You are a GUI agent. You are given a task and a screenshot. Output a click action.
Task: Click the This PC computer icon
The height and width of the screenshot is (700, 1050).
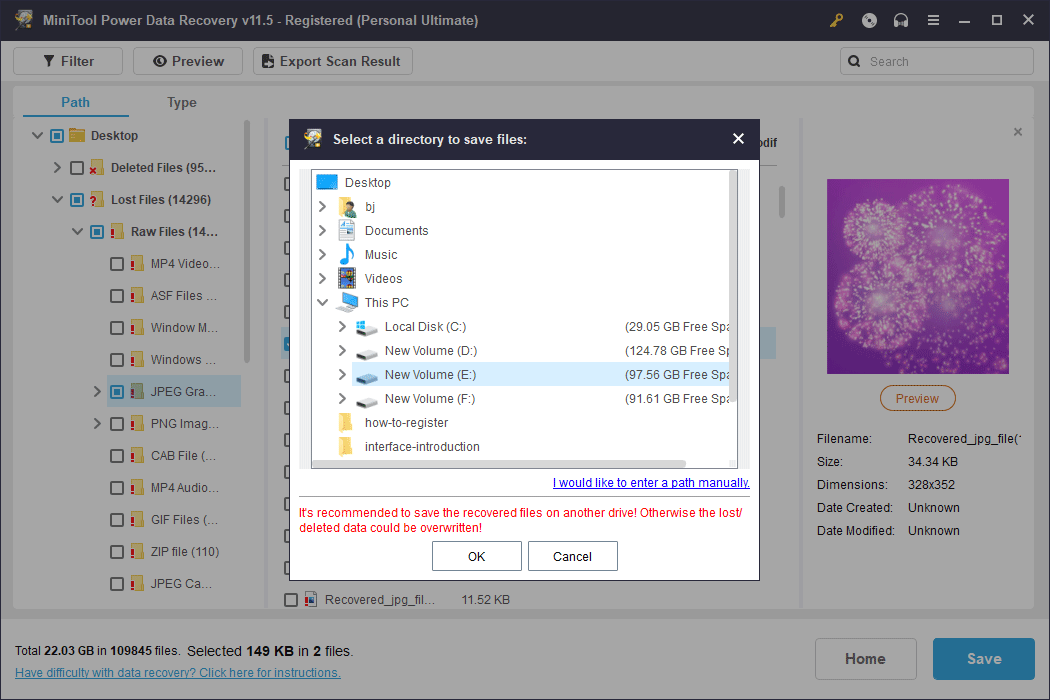point(347,303)
